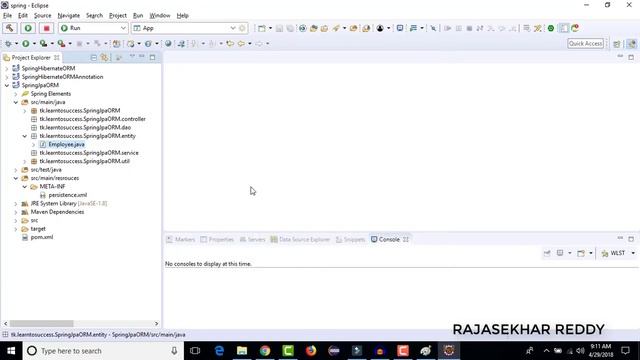
Task: Switch to the Markers tab
Action: 181,240
